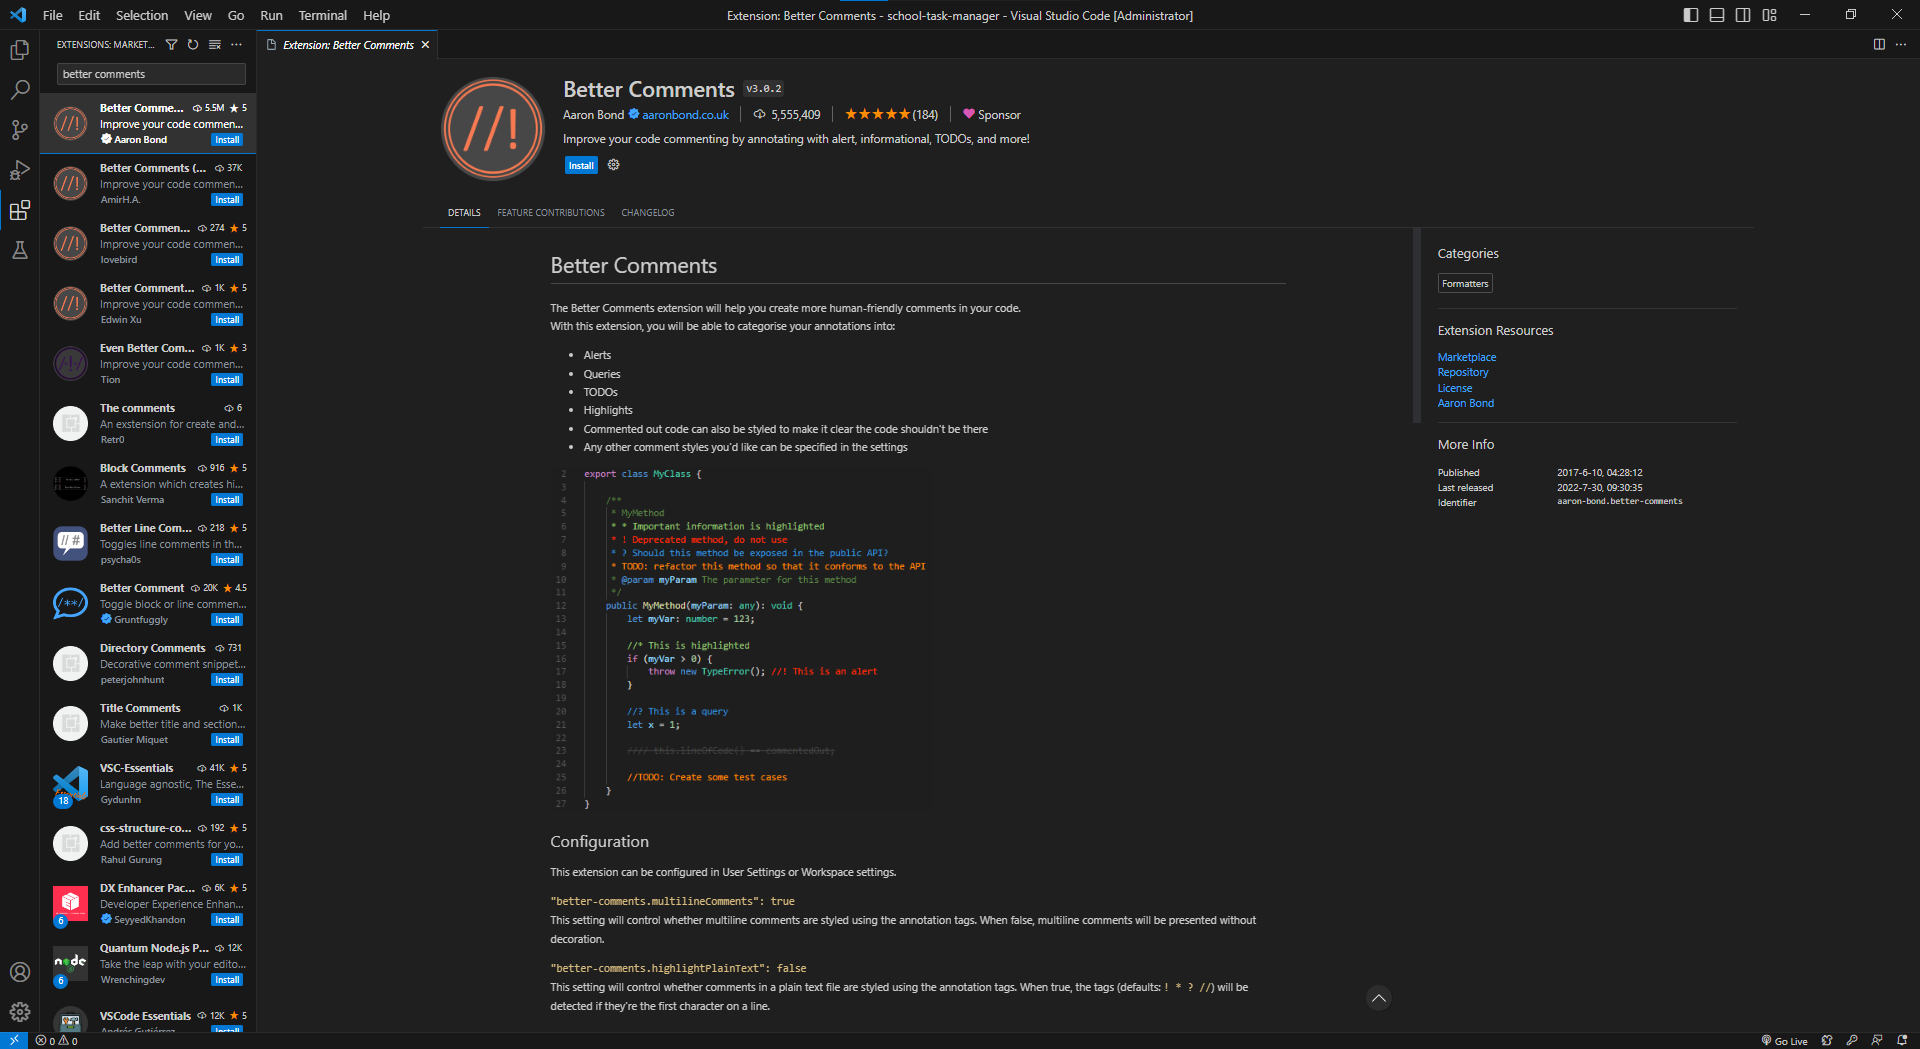Open the License resource link

[1455, 388]
